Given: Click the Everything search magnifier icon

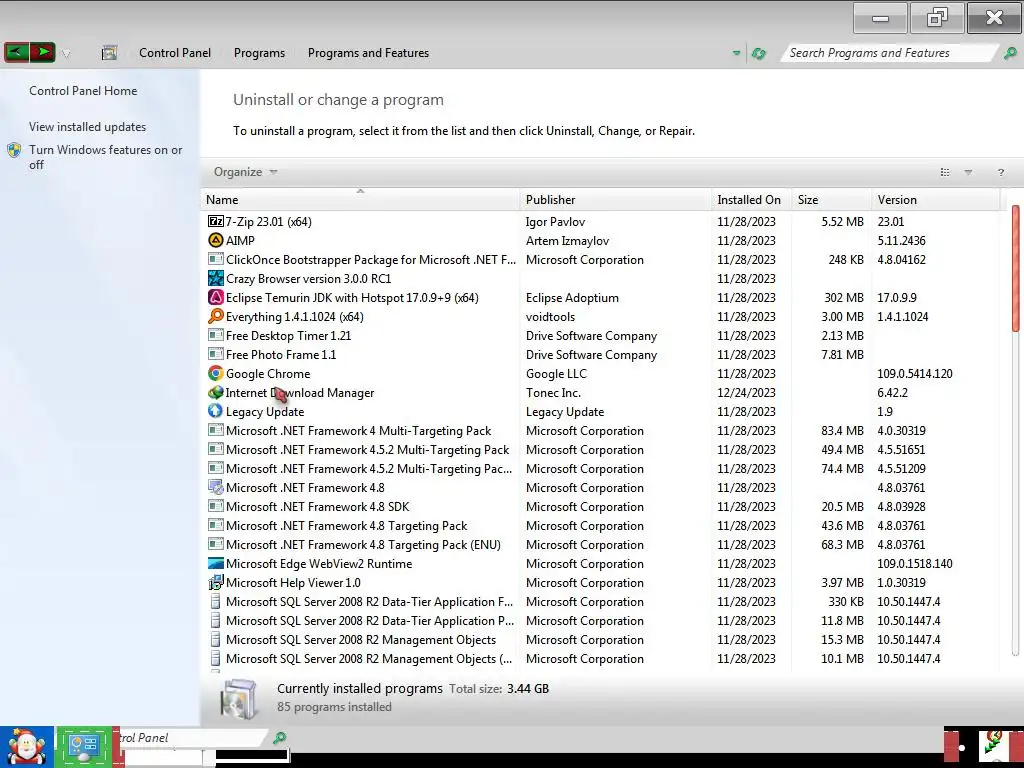Looking at the screenshot, I should click(x=216, y=316).
